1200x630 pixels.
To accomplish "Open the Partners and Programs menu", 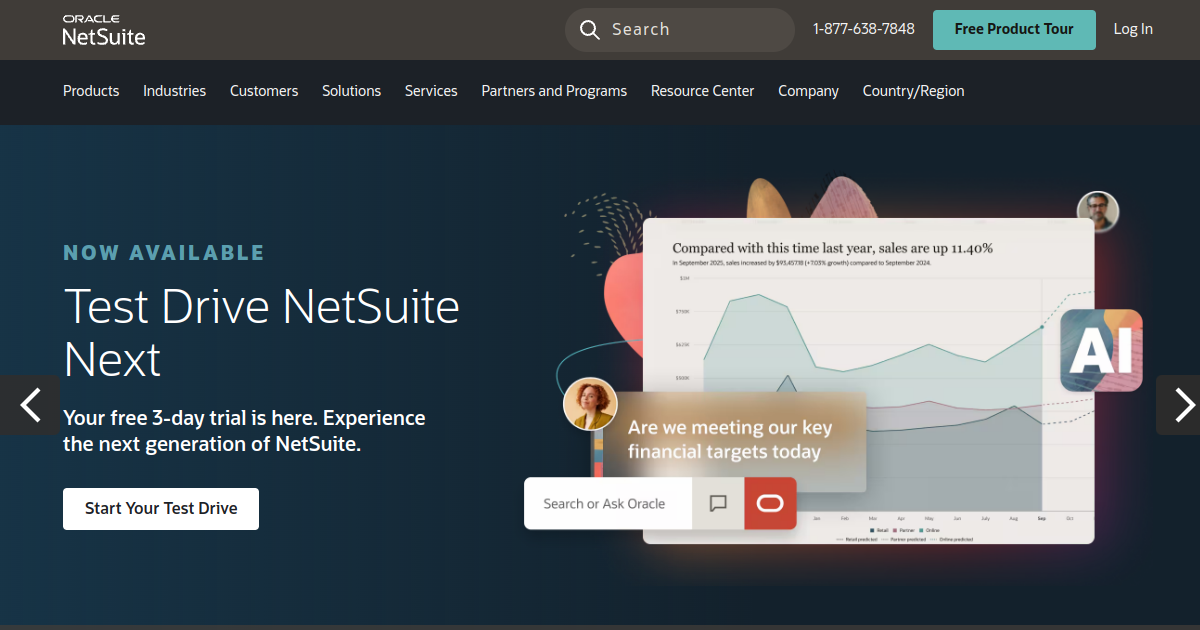I will click(x=554, y=91).
